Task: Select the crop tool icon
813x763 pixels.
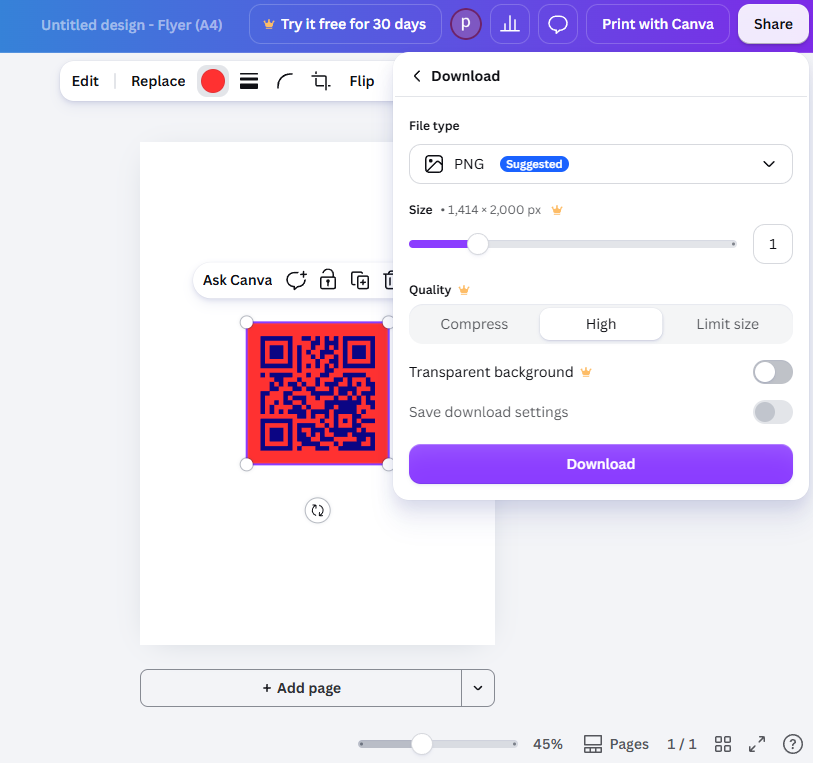Action: tap(320, 81)
